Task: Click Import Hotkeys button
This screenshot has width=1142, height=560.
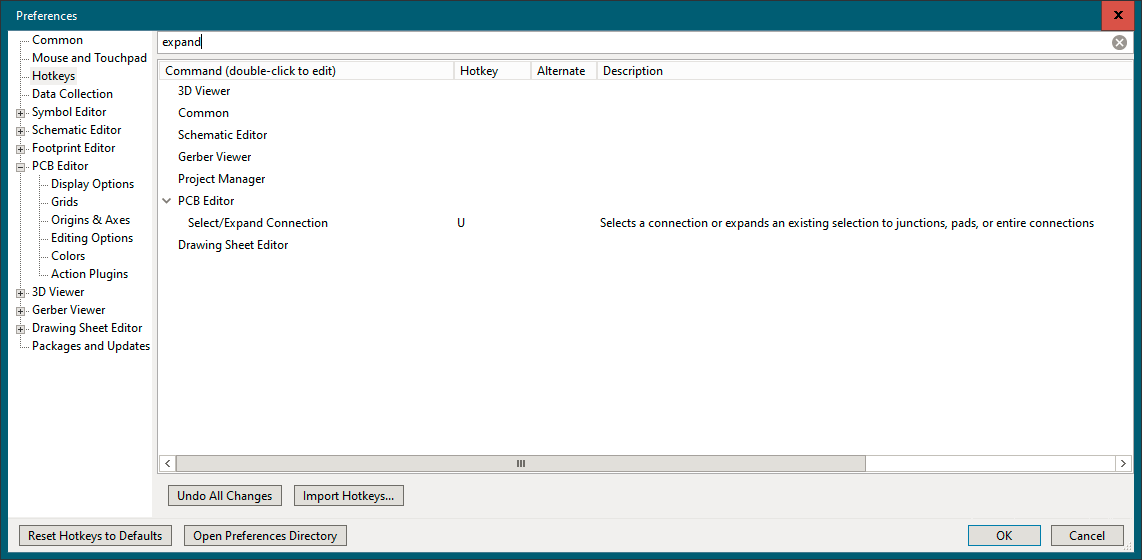Action: [348, 496]
